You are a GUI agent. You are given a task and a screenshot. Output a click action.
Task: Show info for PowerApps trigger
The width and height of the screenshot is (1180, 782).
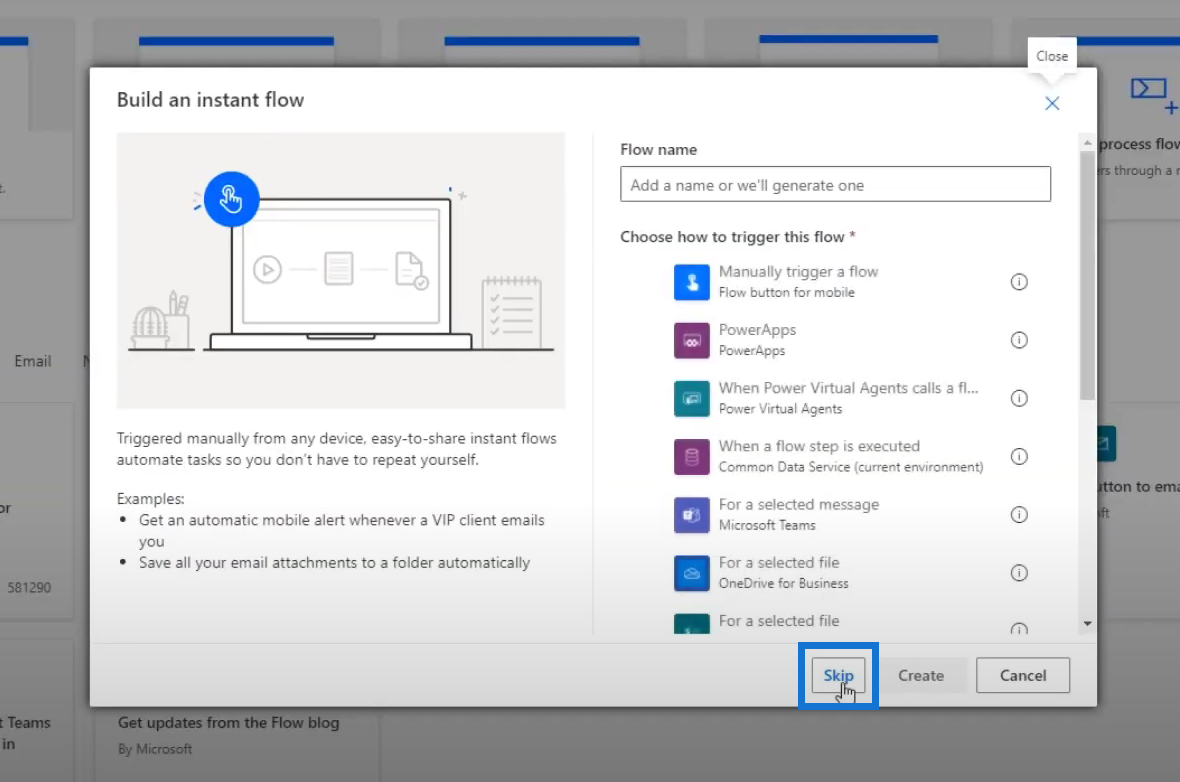click(x=1019, y=340)
